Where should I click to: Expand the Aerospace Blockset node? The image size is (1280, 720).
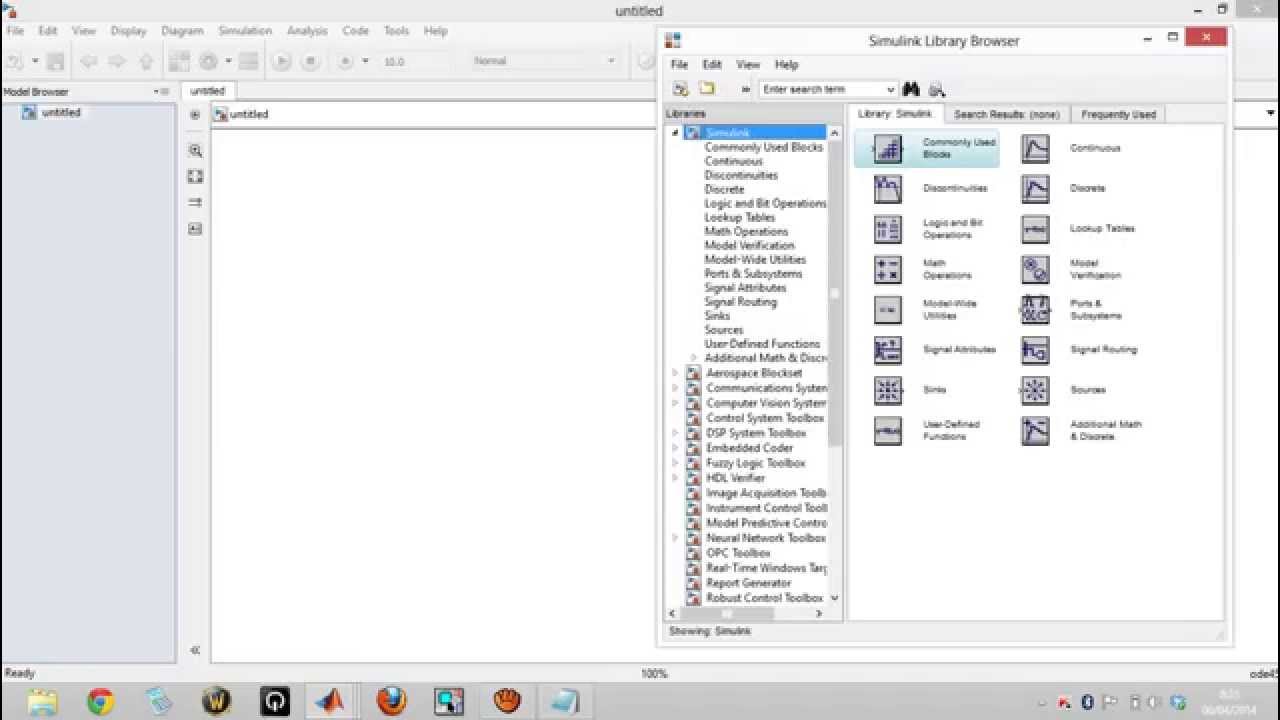(x=675, y=373)
